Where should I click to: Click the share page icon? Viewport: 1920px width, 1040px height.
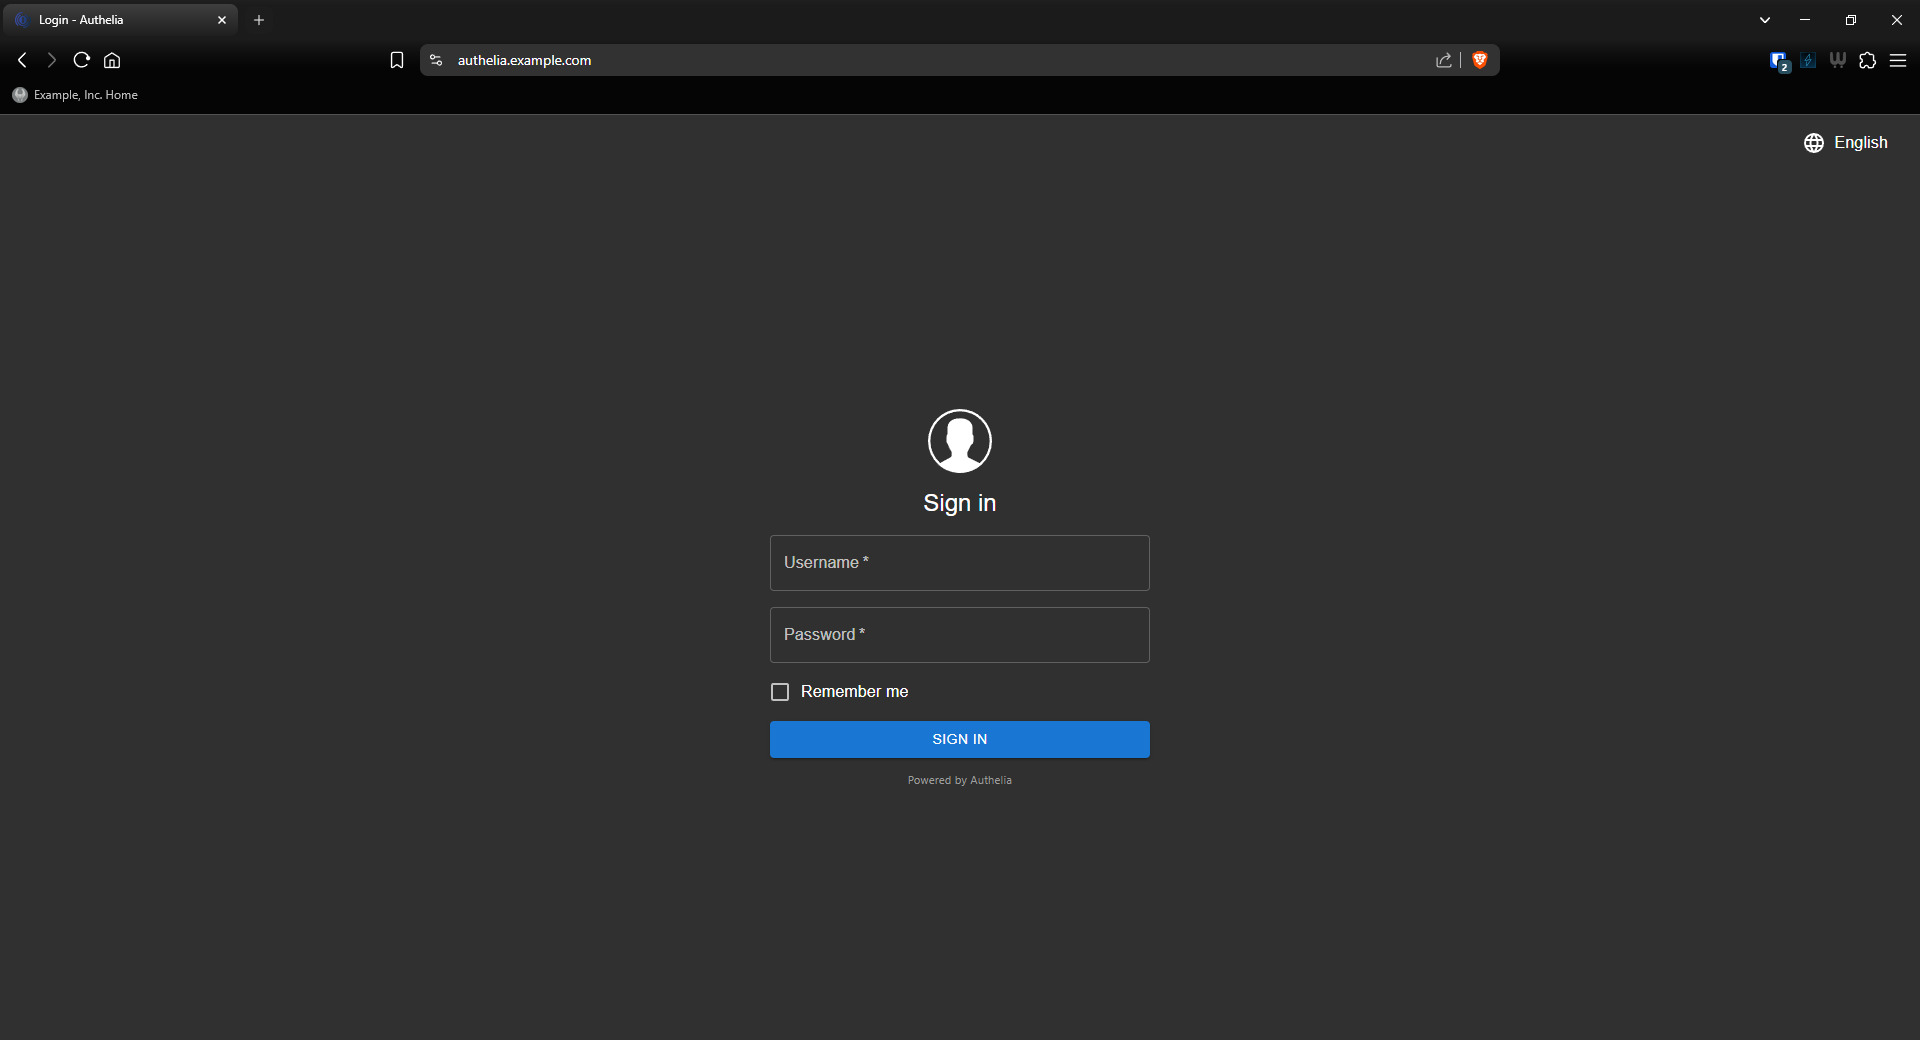[x=1443, y=60]
